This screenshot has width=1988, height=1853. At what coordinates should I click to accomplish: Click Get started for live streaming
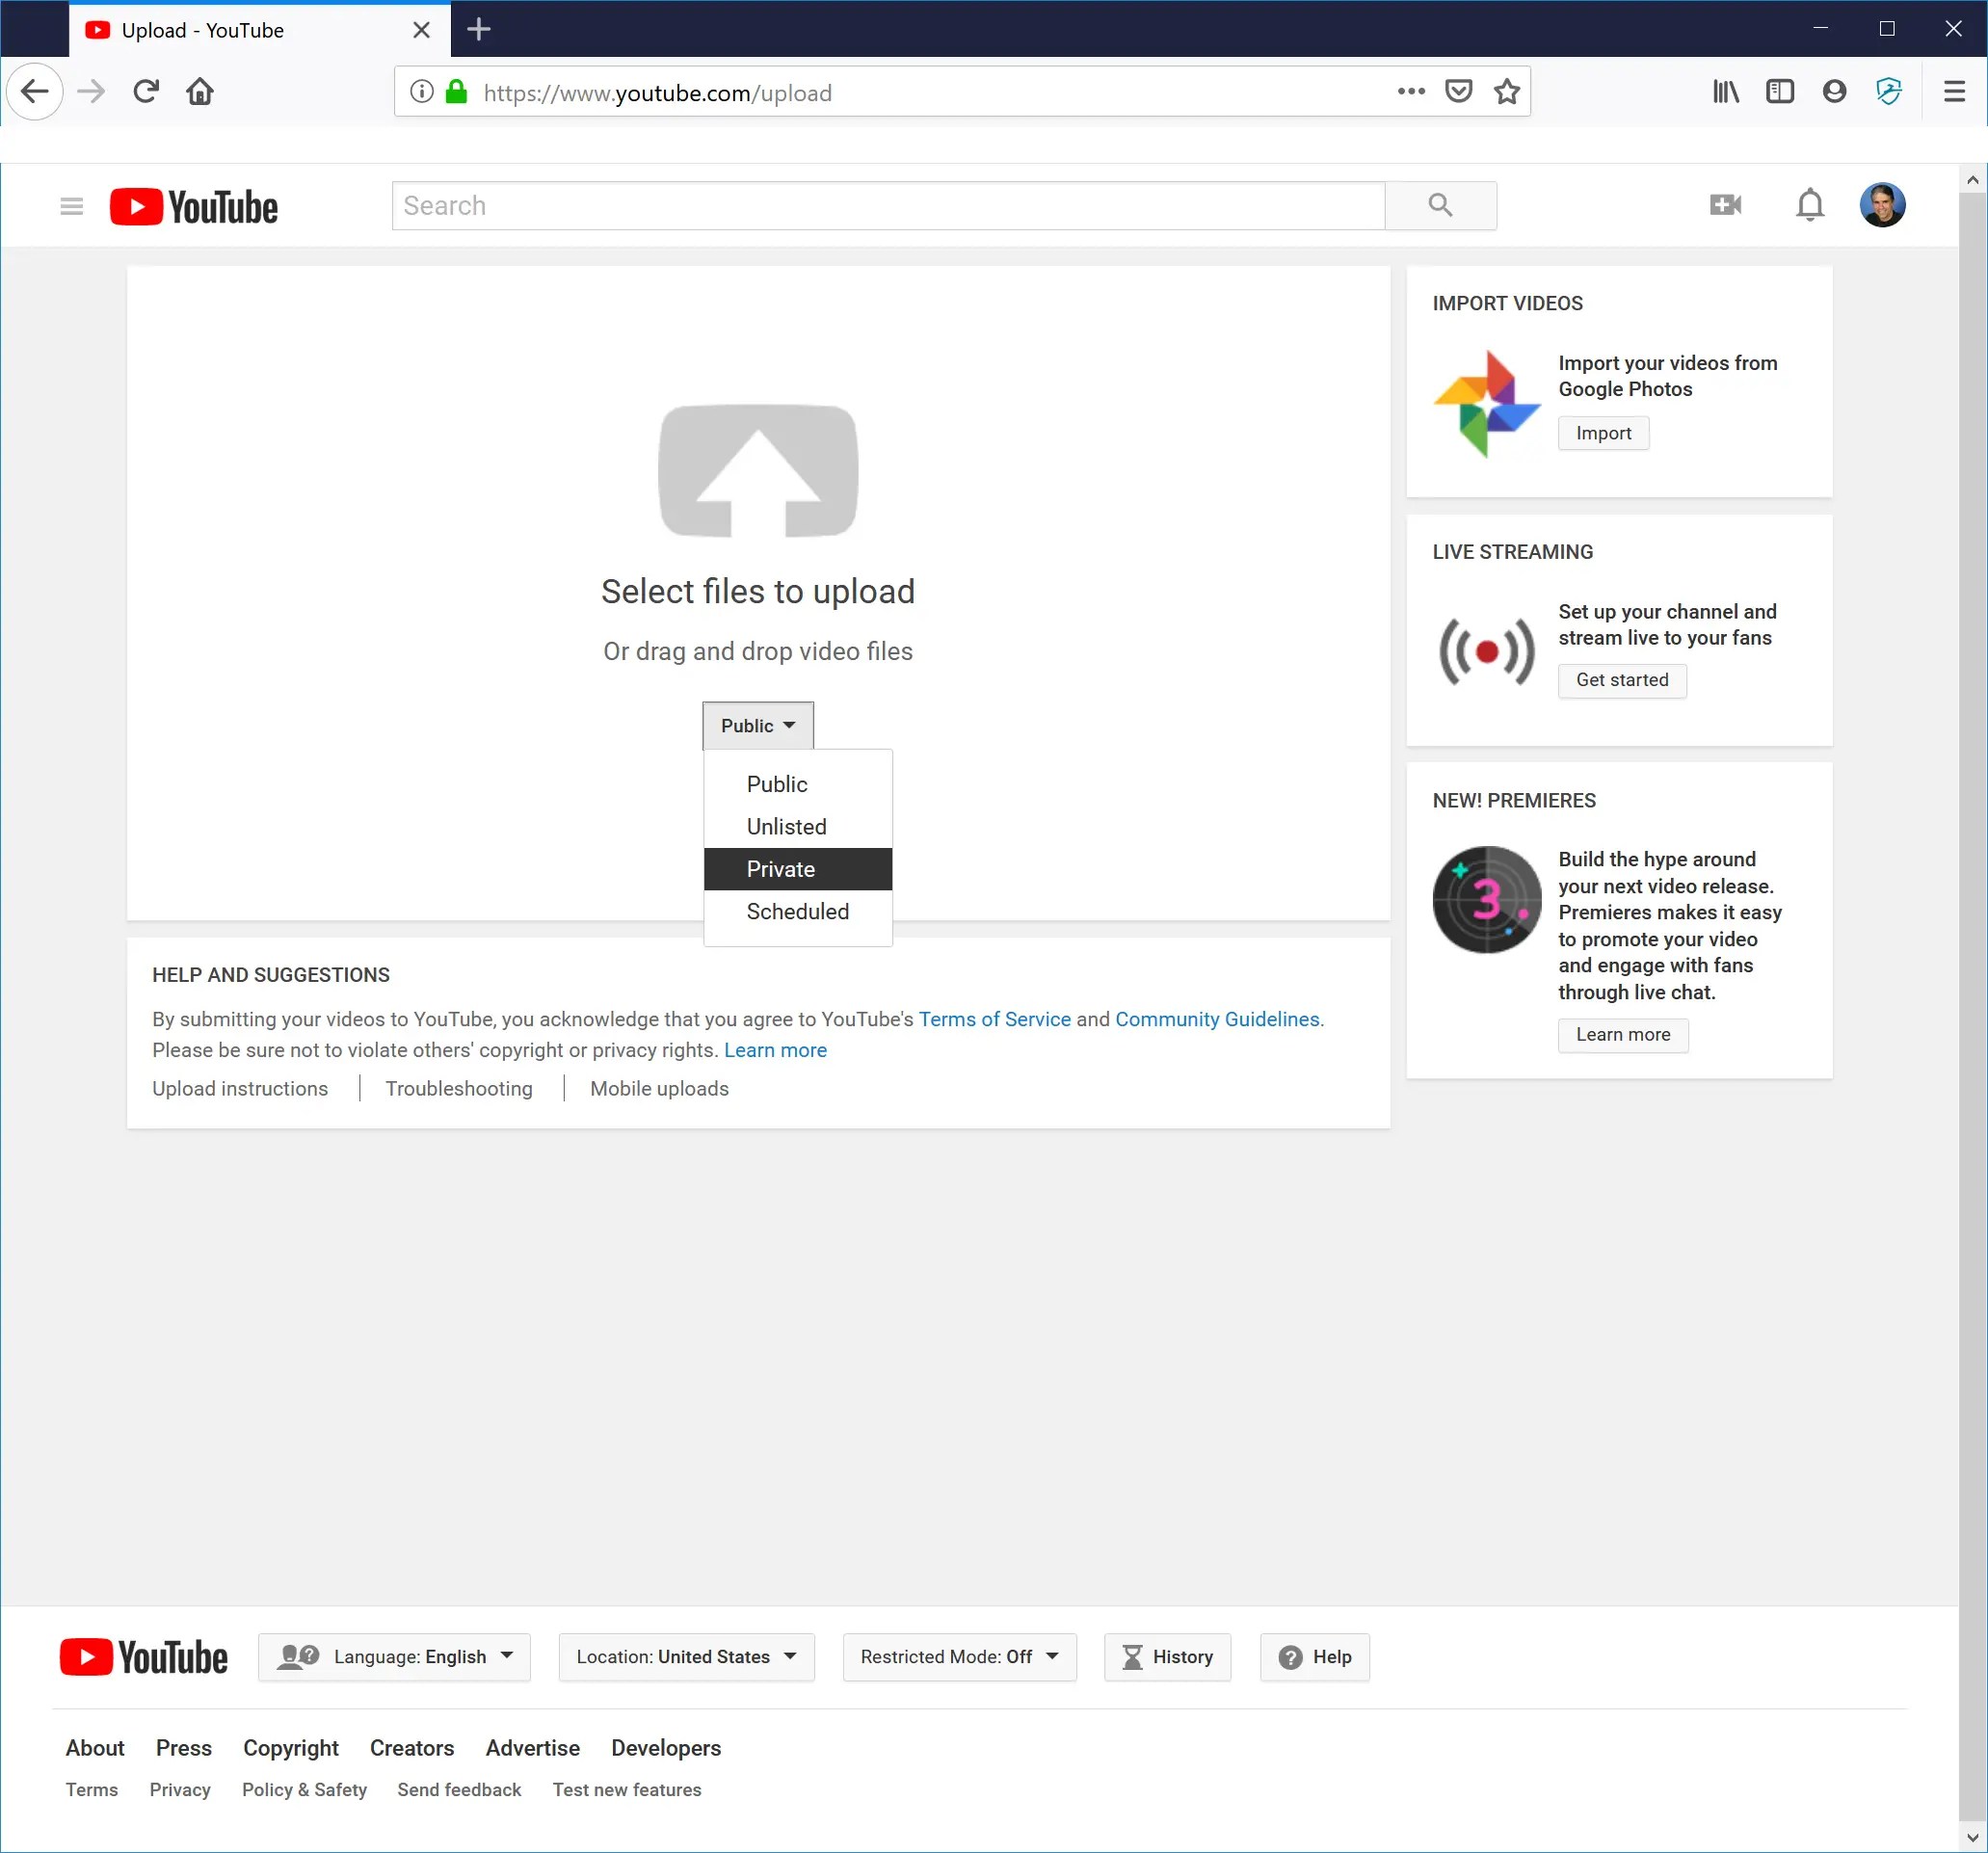click(1621, 680)
